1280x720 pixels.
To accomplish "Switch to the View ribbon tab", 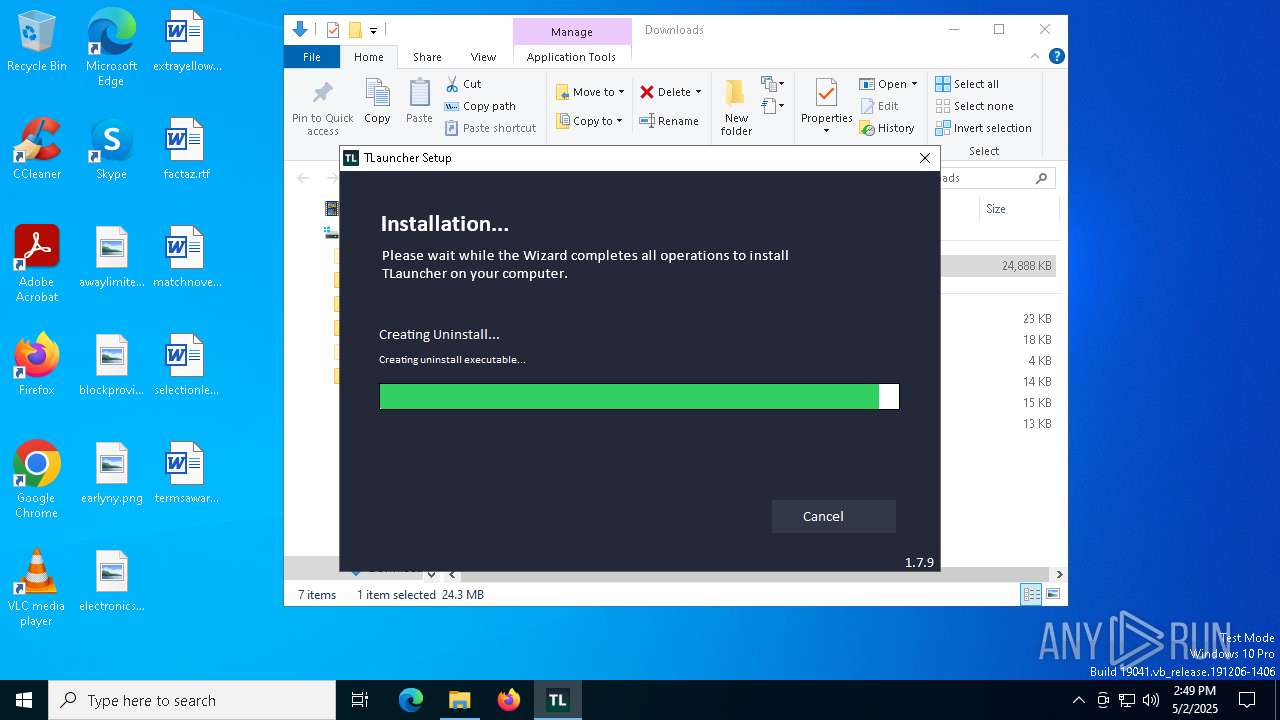I will pos(483,57).
